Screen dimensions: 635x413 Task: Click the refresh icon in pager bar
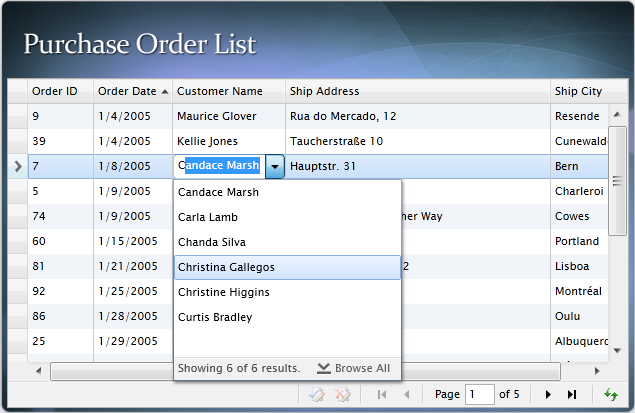(x=611, y=395)
